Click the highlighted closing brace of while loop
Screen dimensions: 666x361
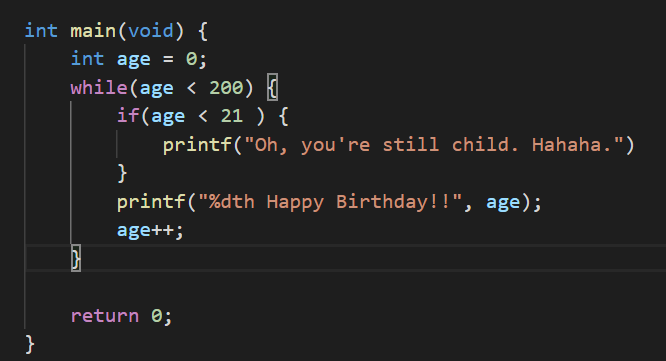pos(76,259)
